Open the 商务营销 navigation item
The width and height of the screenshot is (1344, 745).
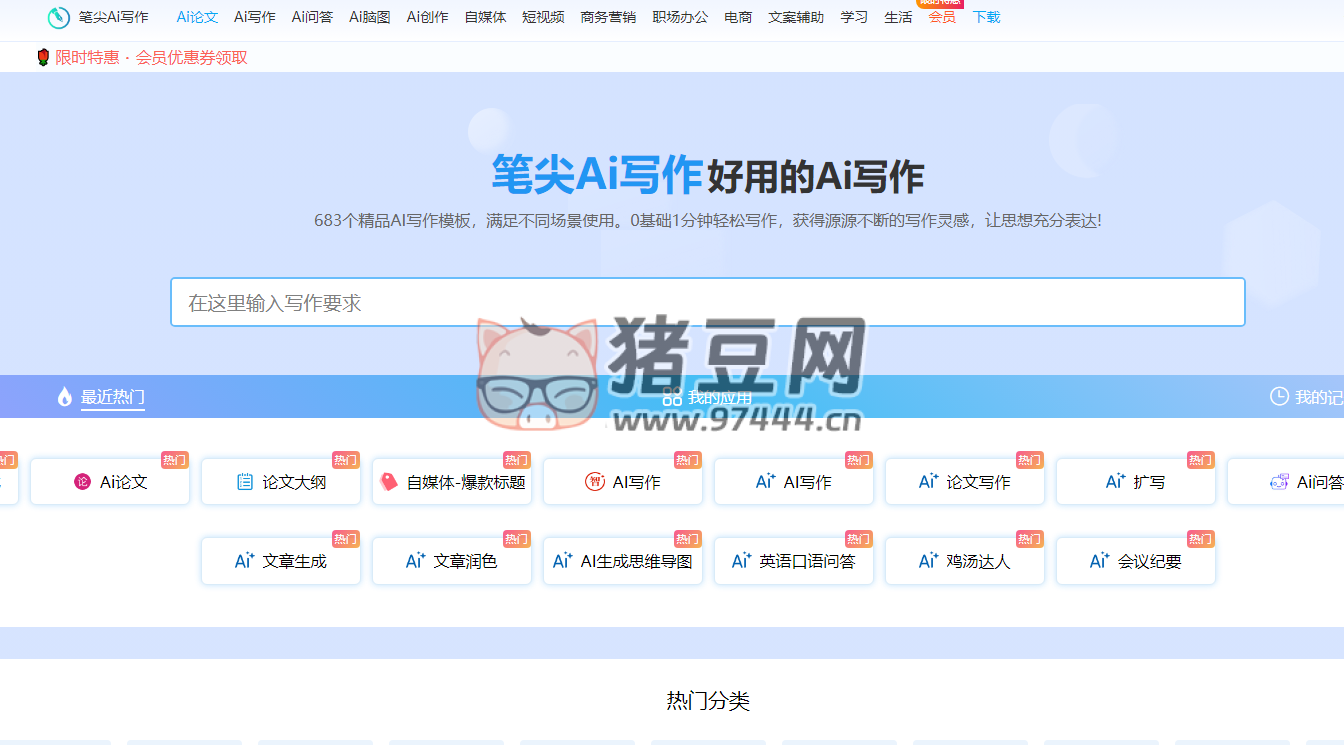608,17
